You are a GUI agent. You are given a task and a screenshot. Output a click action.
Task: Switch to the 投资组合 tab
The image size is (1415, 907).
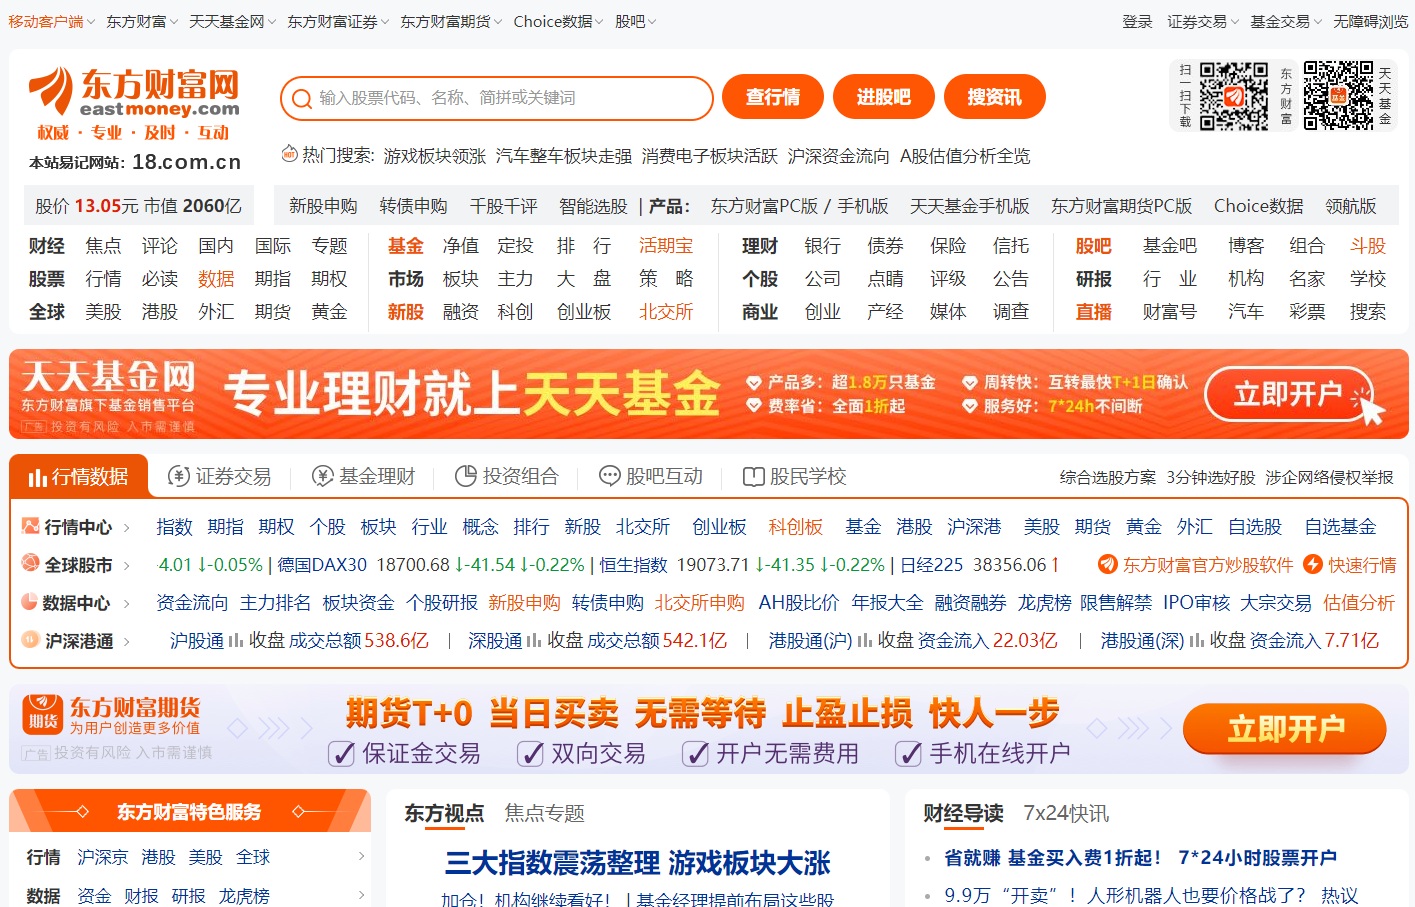tap(507, 477)
